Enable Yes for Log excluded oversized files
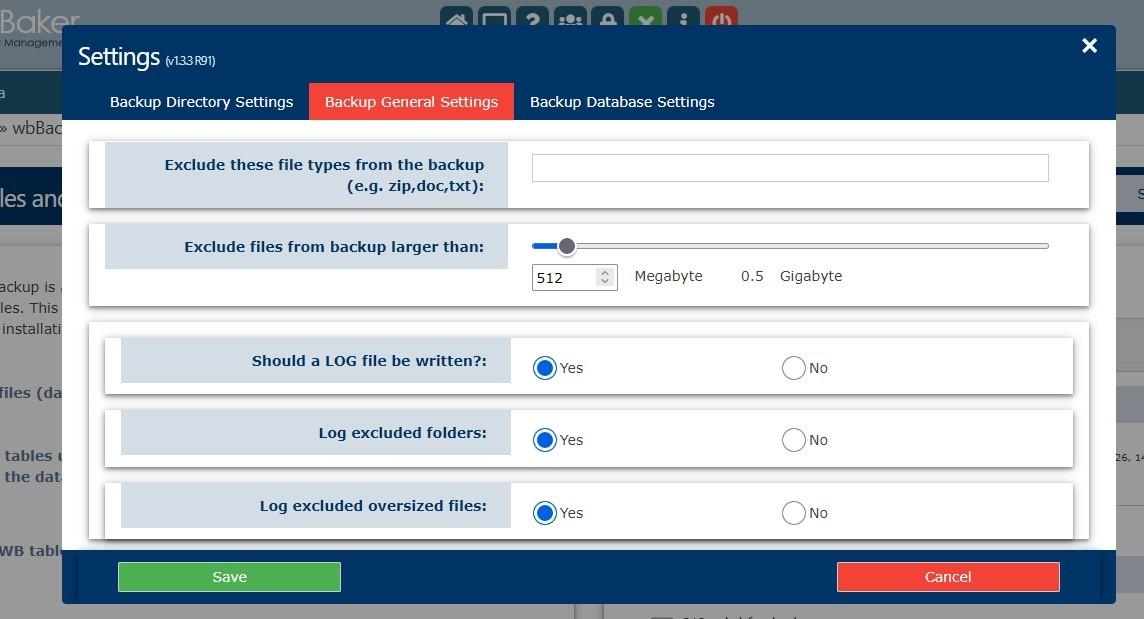 [x=544, y=513]
